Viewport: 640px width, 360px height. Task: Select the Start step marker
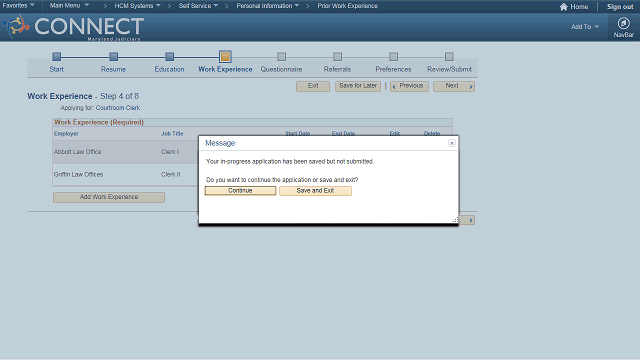57,56
